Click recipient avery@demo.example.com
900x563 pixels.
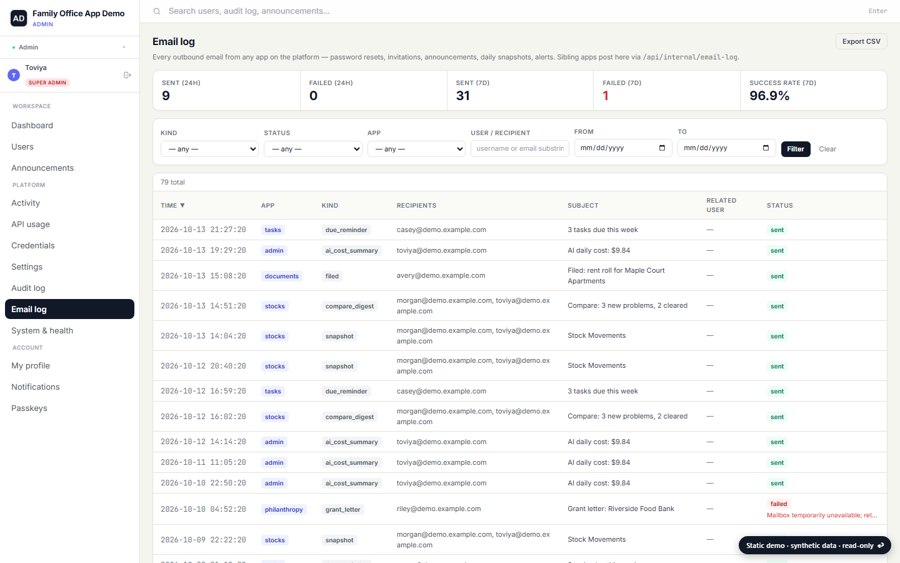(x=441, y=275)
